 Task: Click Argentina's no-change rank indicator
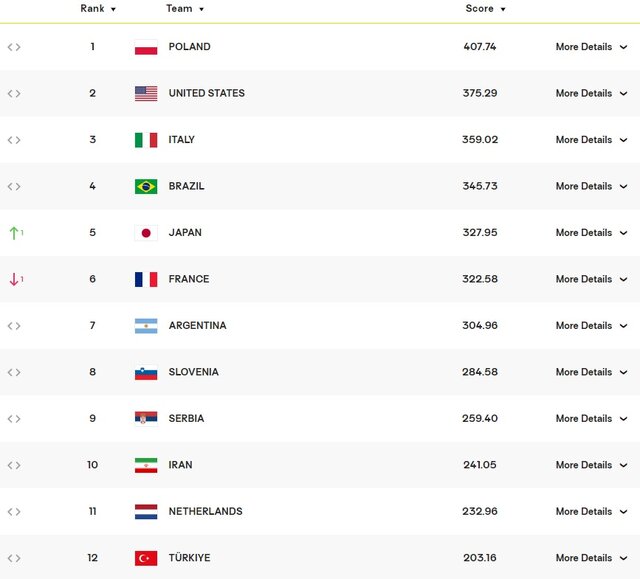pos(14,326)
